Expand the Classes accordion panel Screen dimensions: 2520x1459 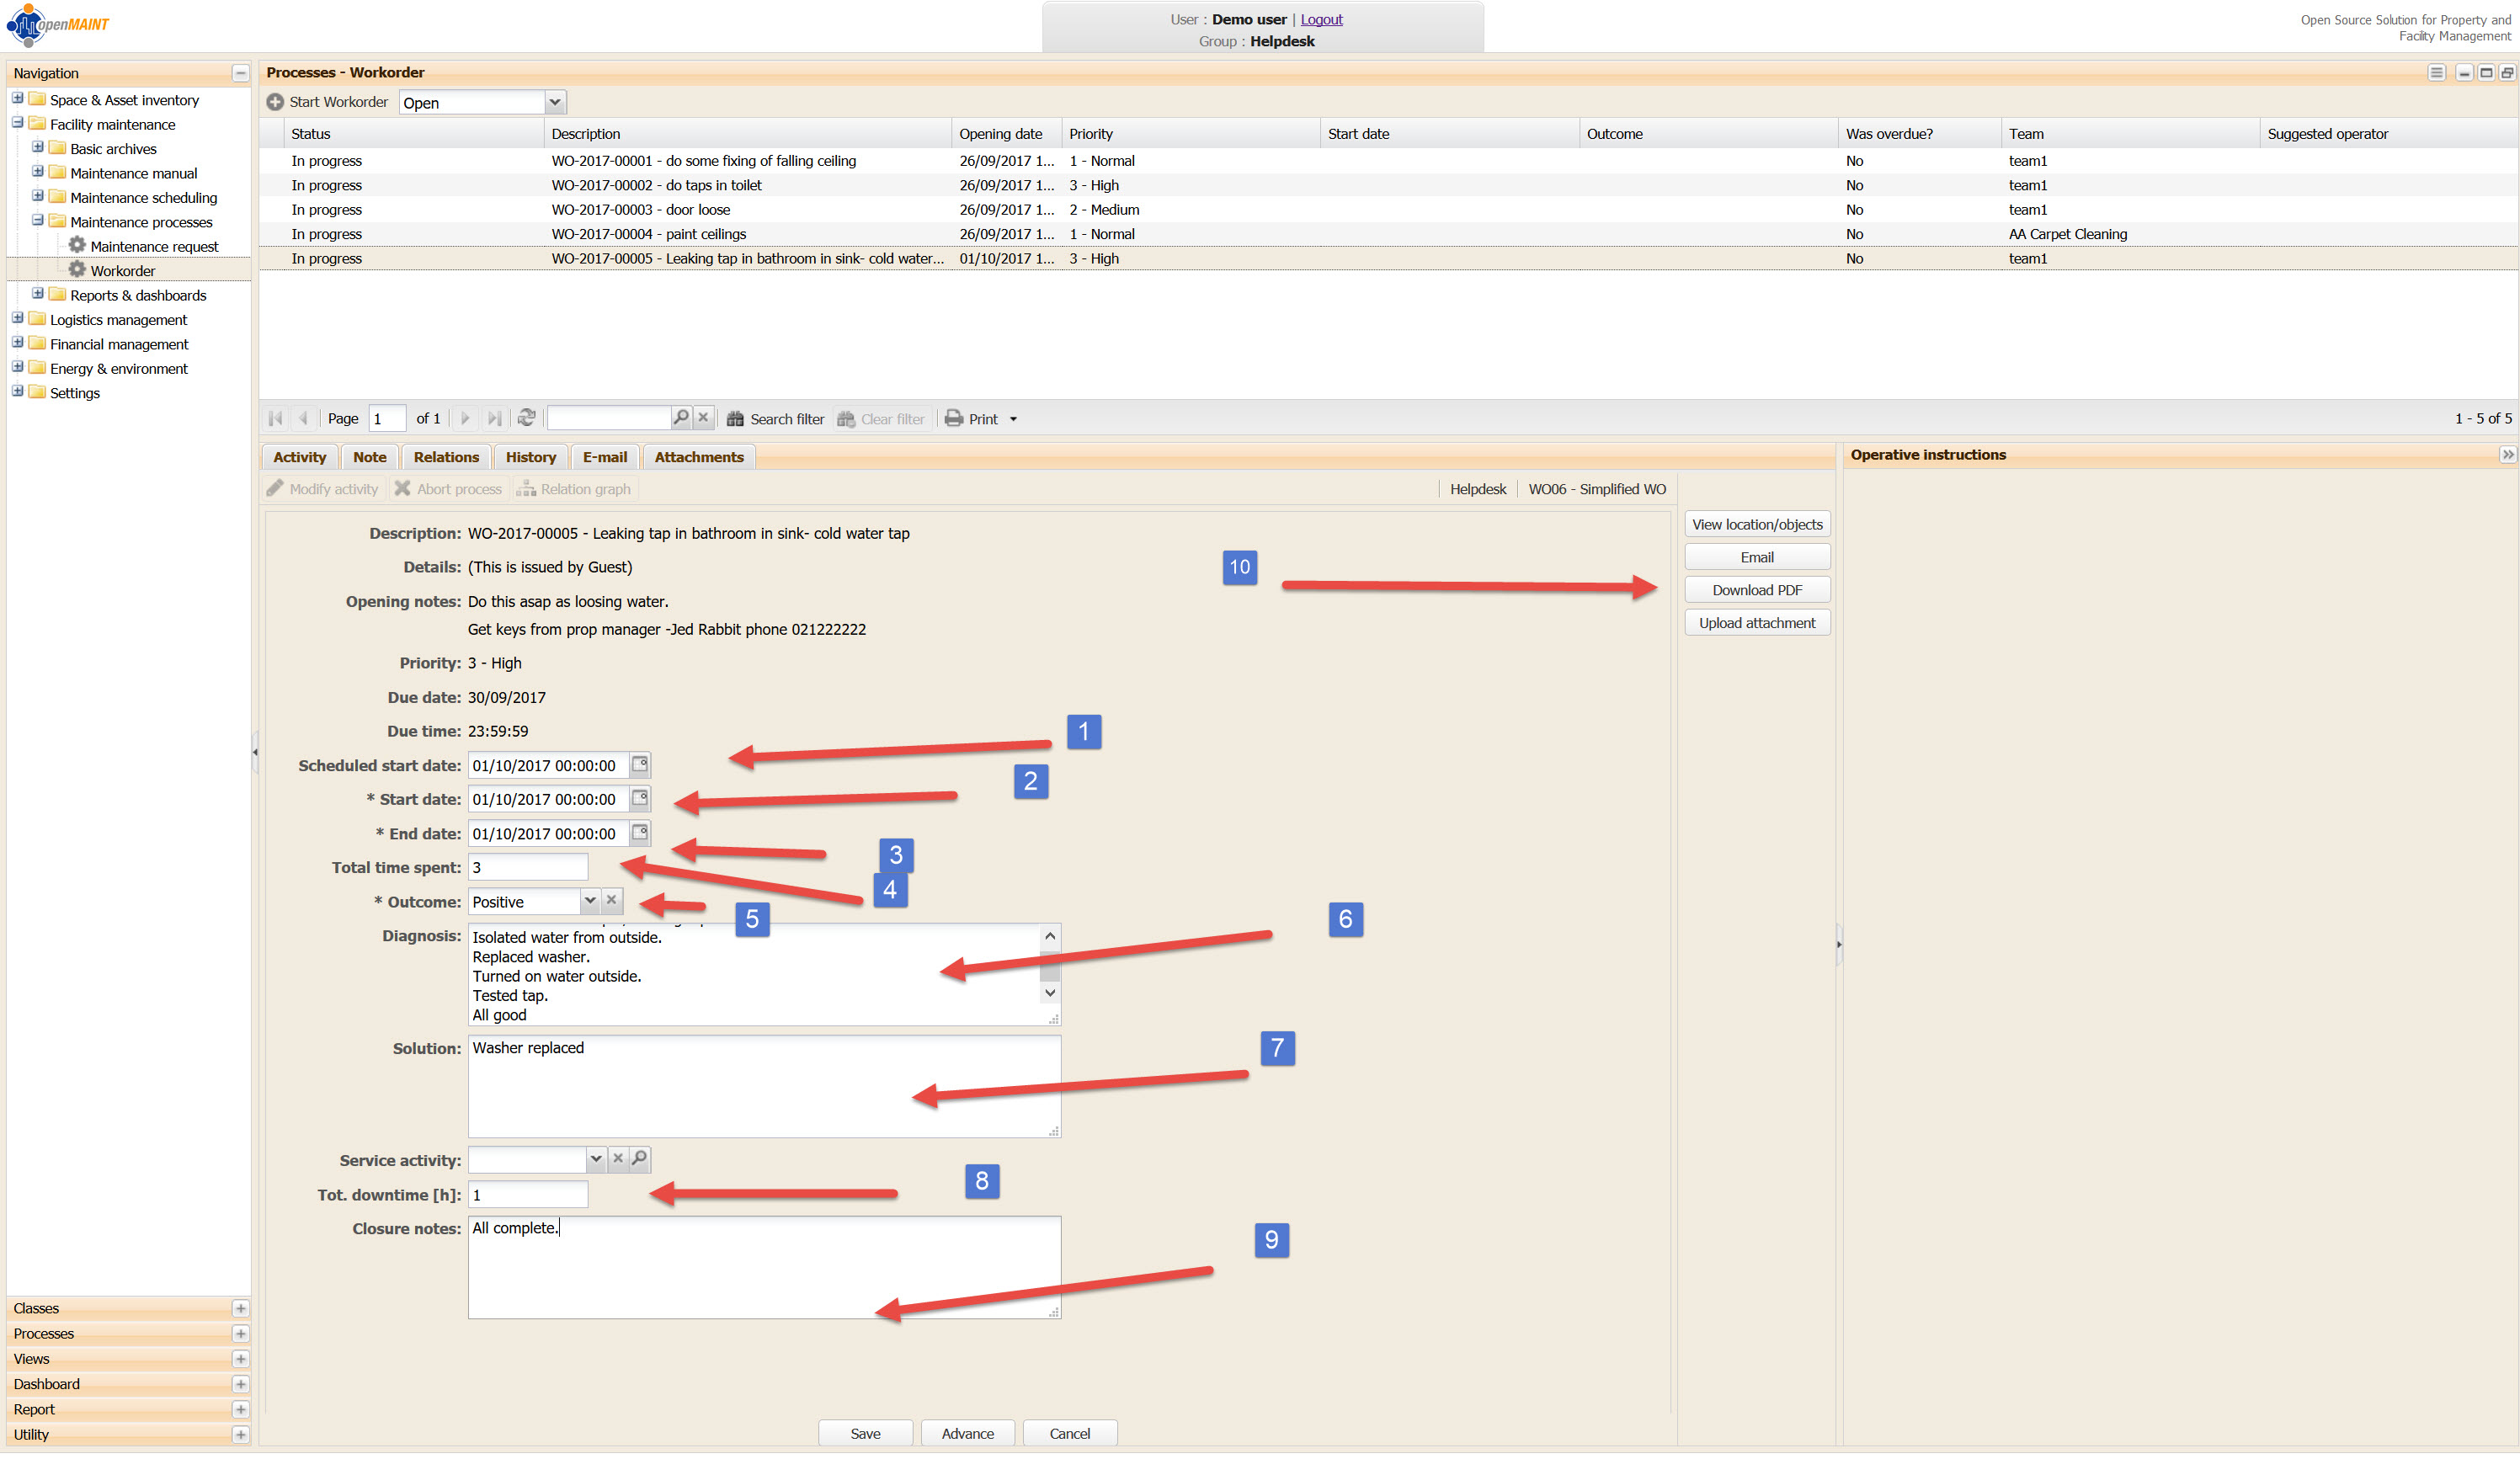[240, 1309]
